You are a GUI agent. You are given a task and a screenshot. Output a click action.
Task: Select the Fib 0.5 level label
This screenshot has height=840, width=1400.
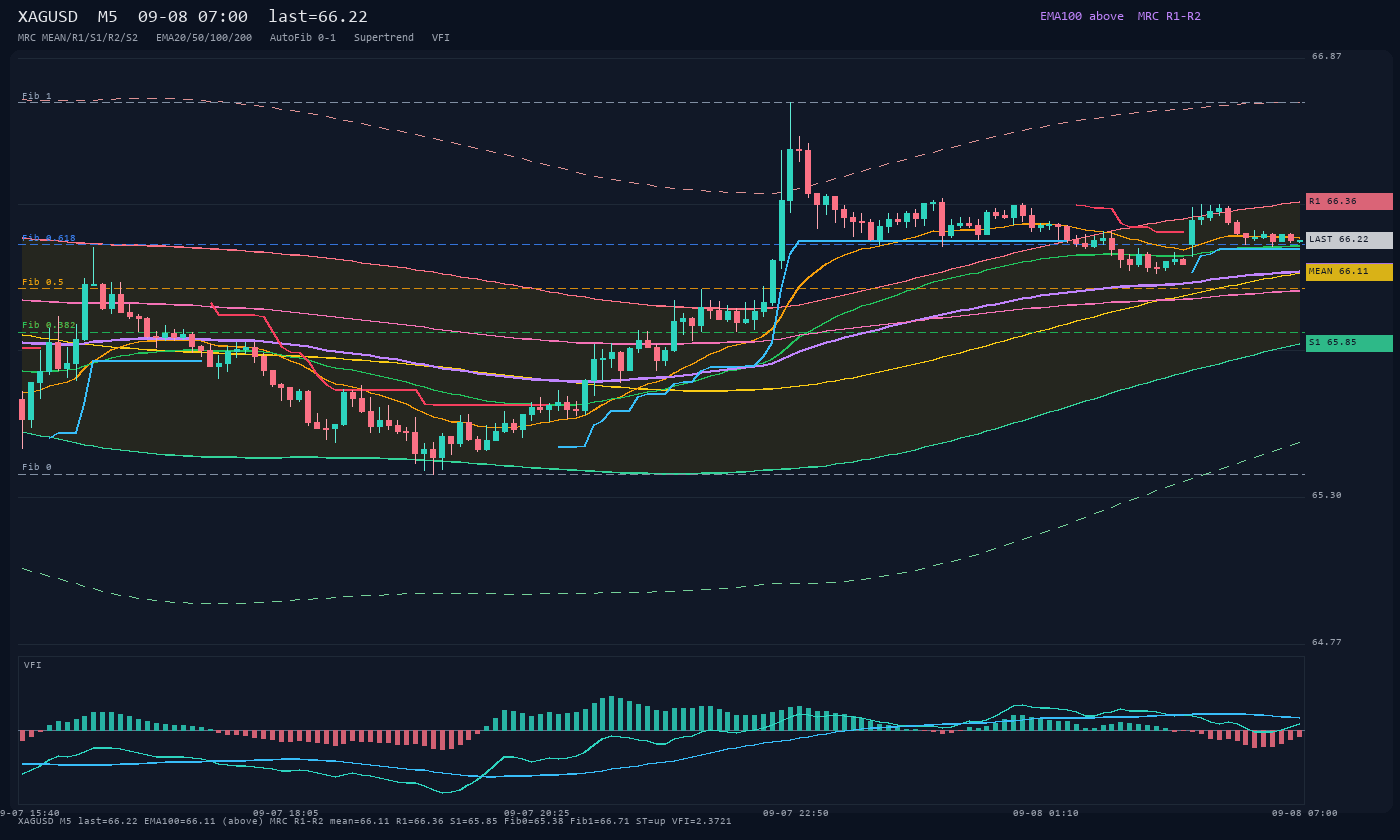pyautogui.click(x=43, y=283)
